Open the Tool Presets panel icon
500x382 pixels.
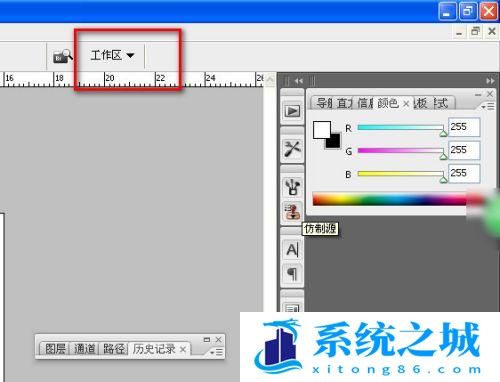coord(292,149)
